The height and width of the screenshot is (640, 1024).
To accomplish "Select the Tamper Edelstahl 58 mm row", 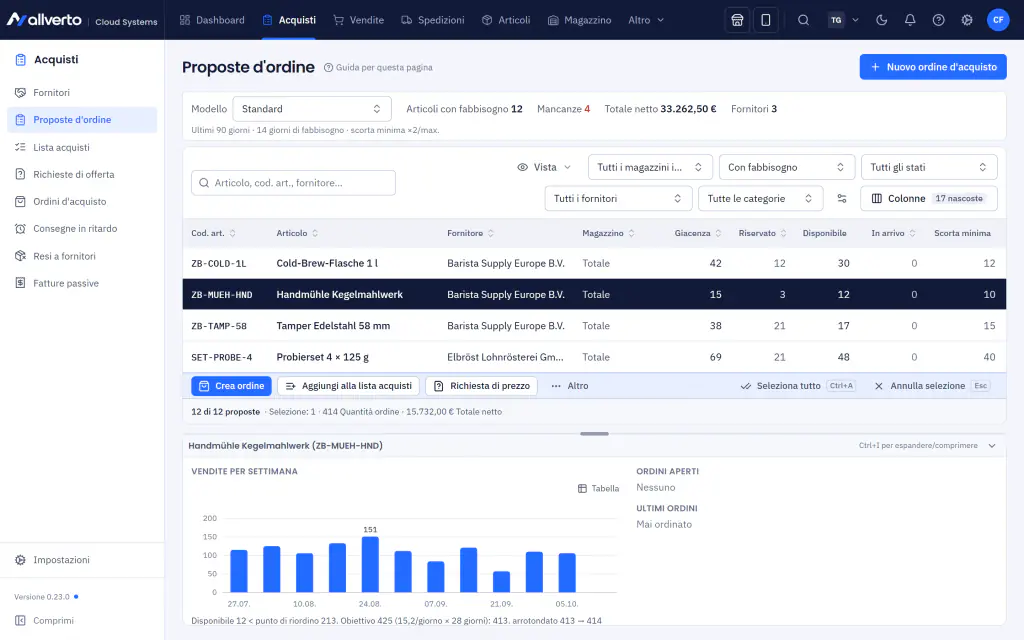I will coord(594,326).
